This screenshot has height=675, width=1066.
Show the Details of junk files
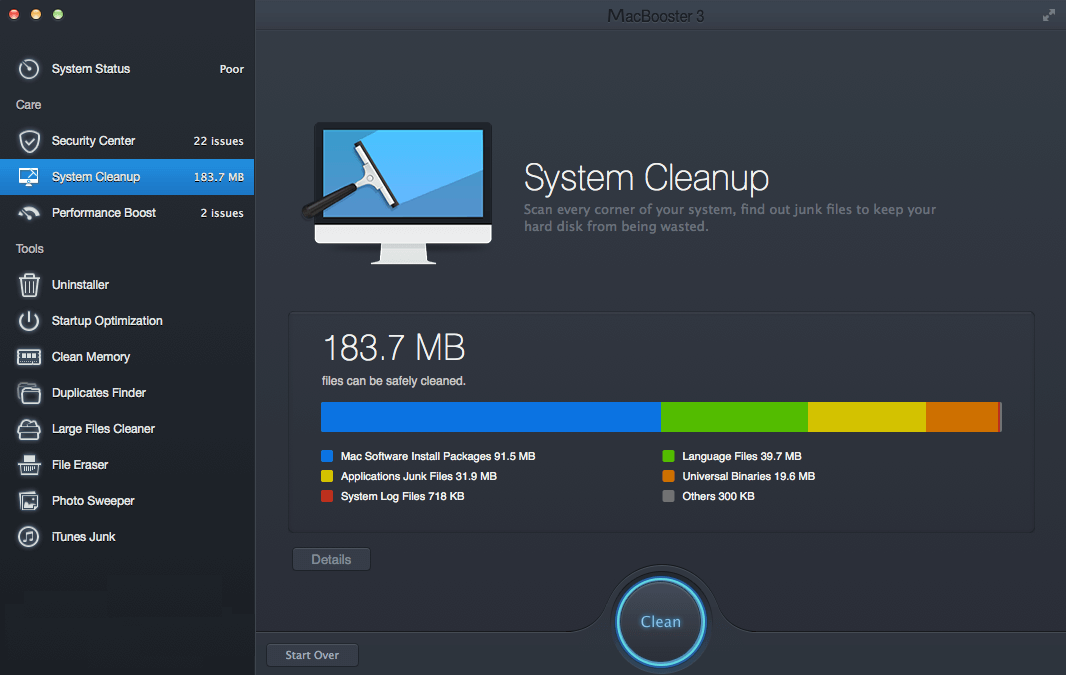point(331,559)
